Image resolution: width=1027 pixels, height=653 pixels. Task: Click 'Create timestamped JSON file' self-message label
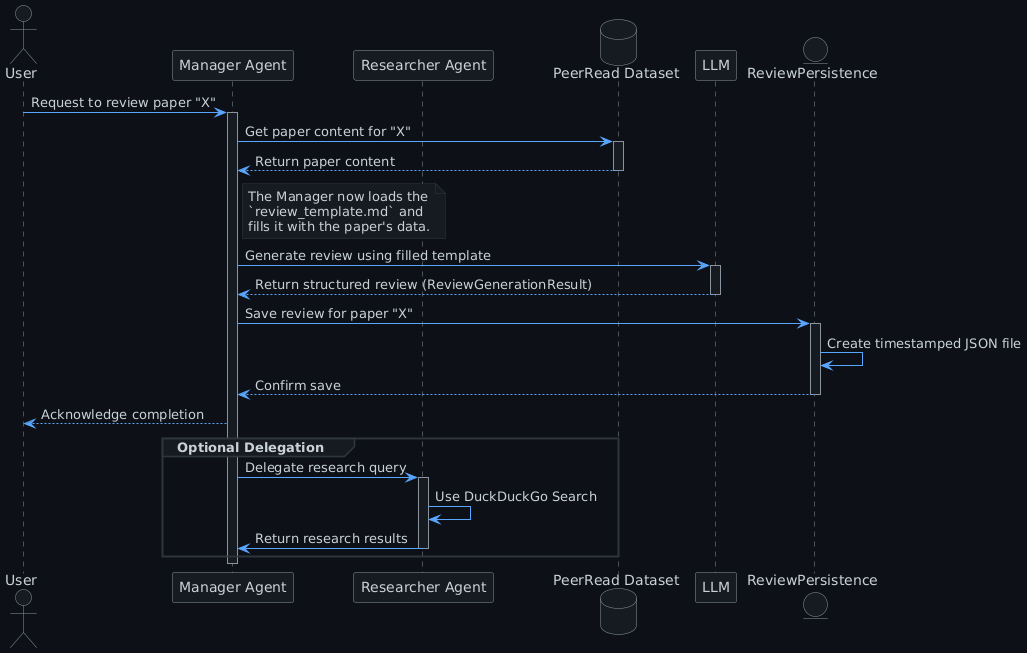(x=924, y=344)
